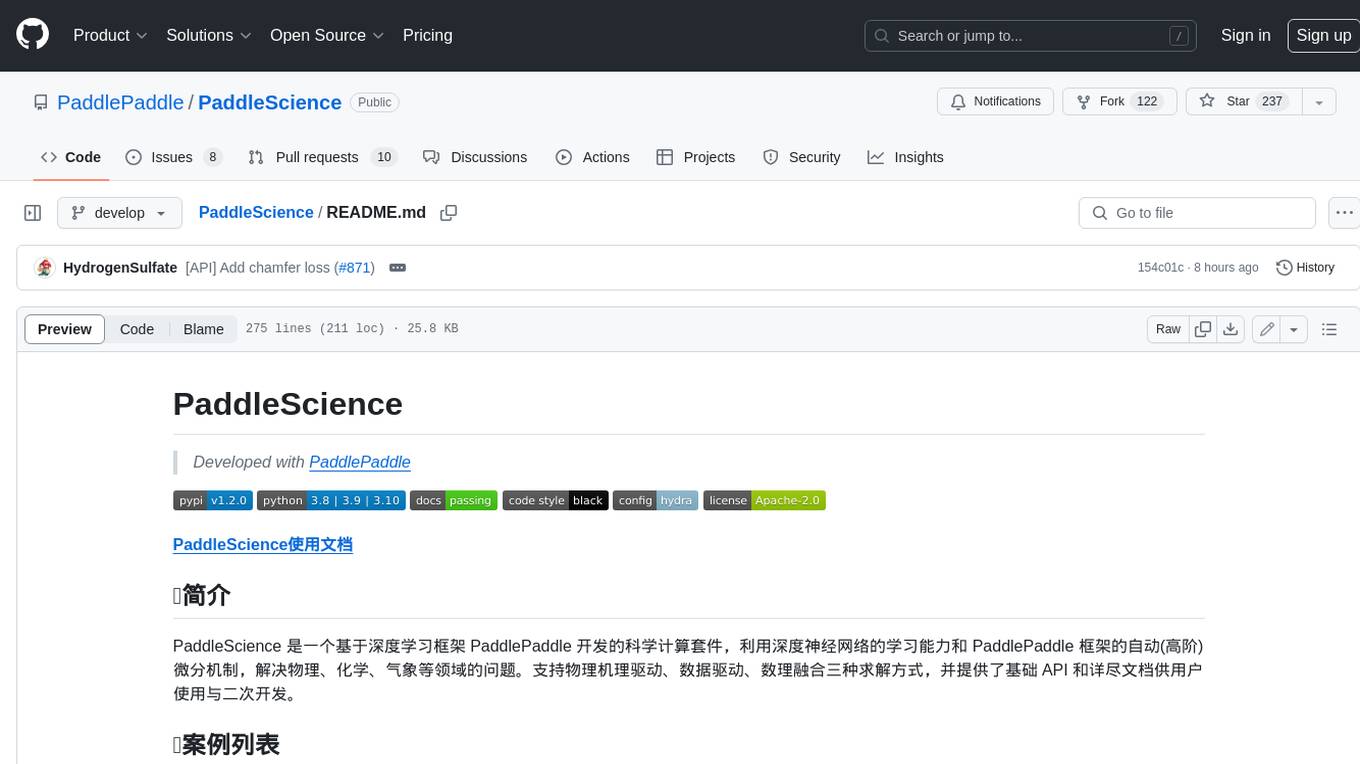1360x764 pixels.
Task: Star the repository
Action: 1244,102
